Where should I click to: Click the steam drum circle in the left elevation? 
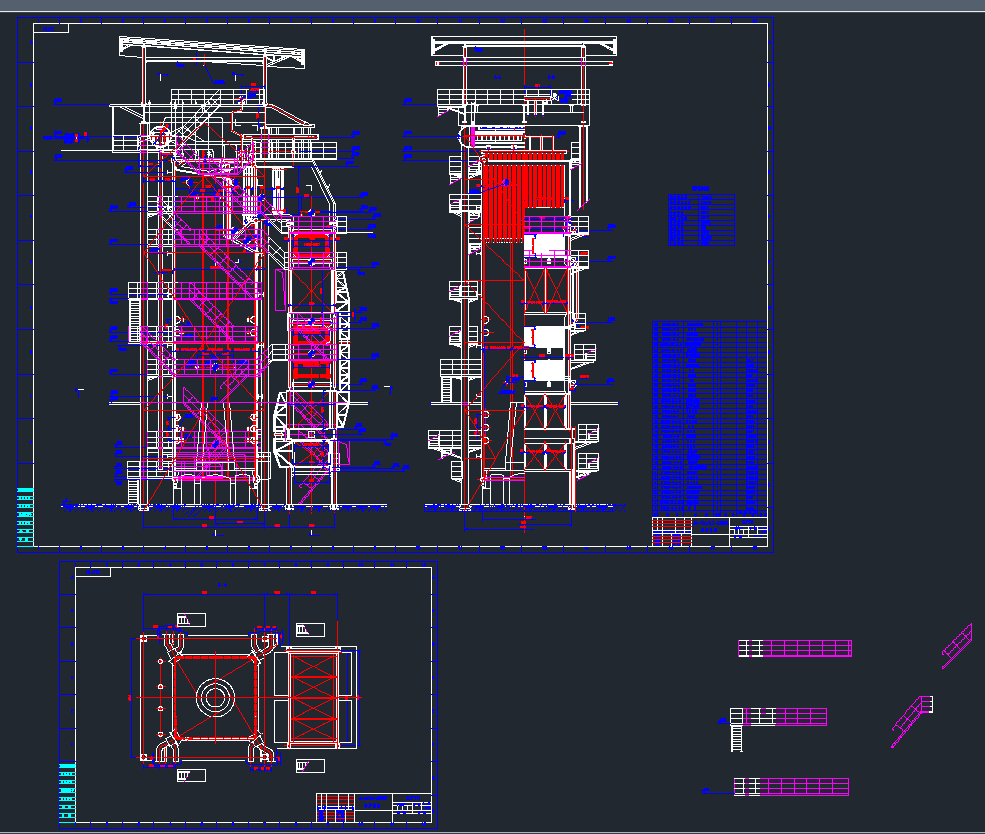pyautogui.click(x=159, y=137)
